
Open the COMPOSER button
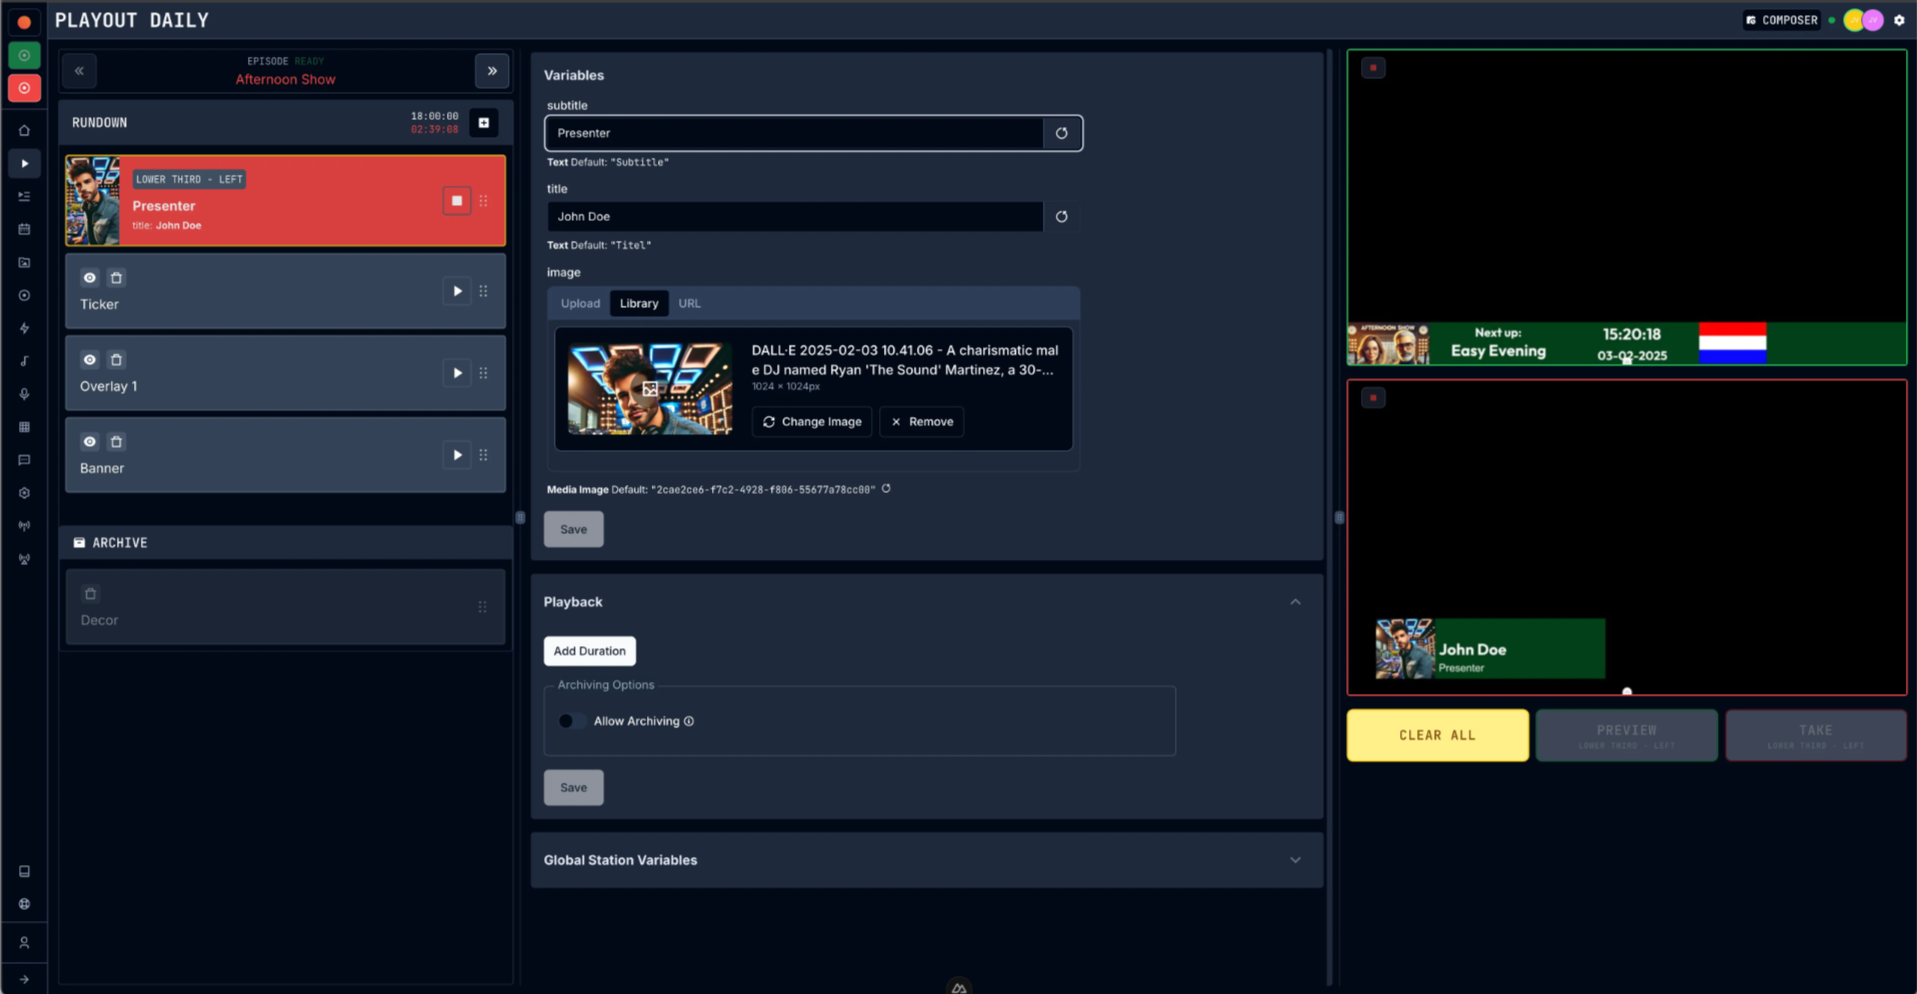pyautogui.click(x=1782, y=20)
